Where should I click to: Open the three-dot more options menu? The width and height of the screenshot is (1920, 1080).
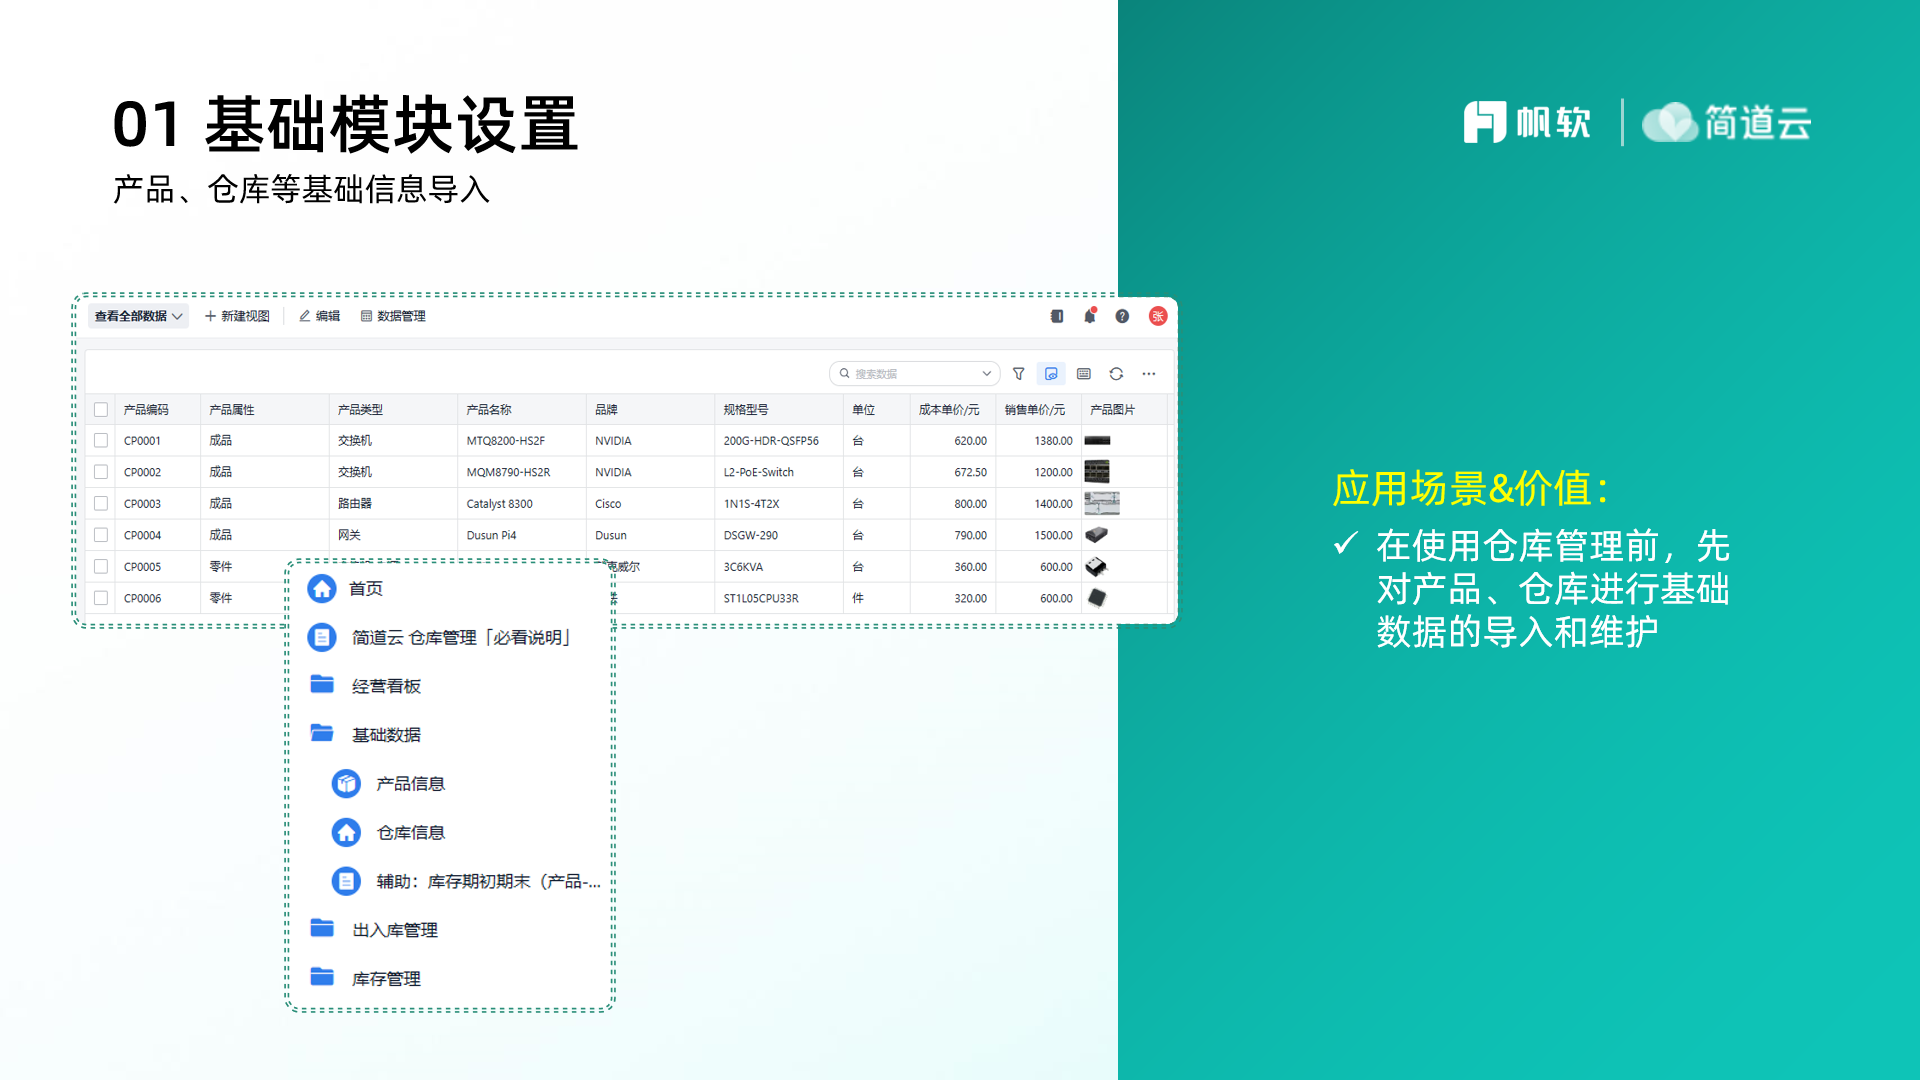tap(1149, 374)
